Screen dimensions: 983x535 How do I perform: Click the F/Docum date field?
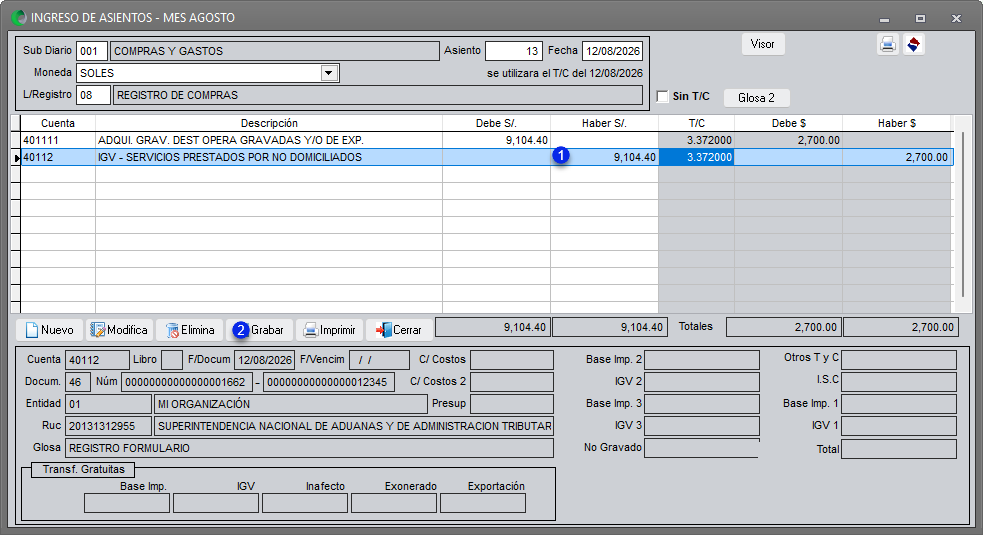[x=264, y=360]
